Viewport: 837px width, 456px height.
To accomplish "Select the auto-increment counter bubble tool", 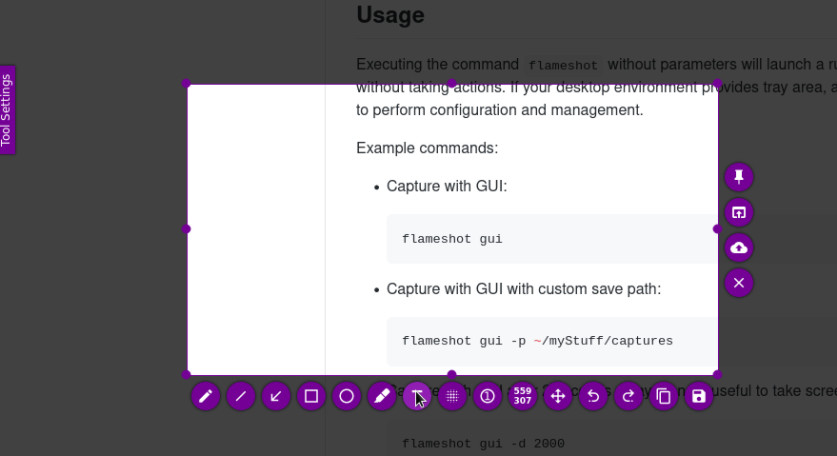I will click(x=487, y=396).
